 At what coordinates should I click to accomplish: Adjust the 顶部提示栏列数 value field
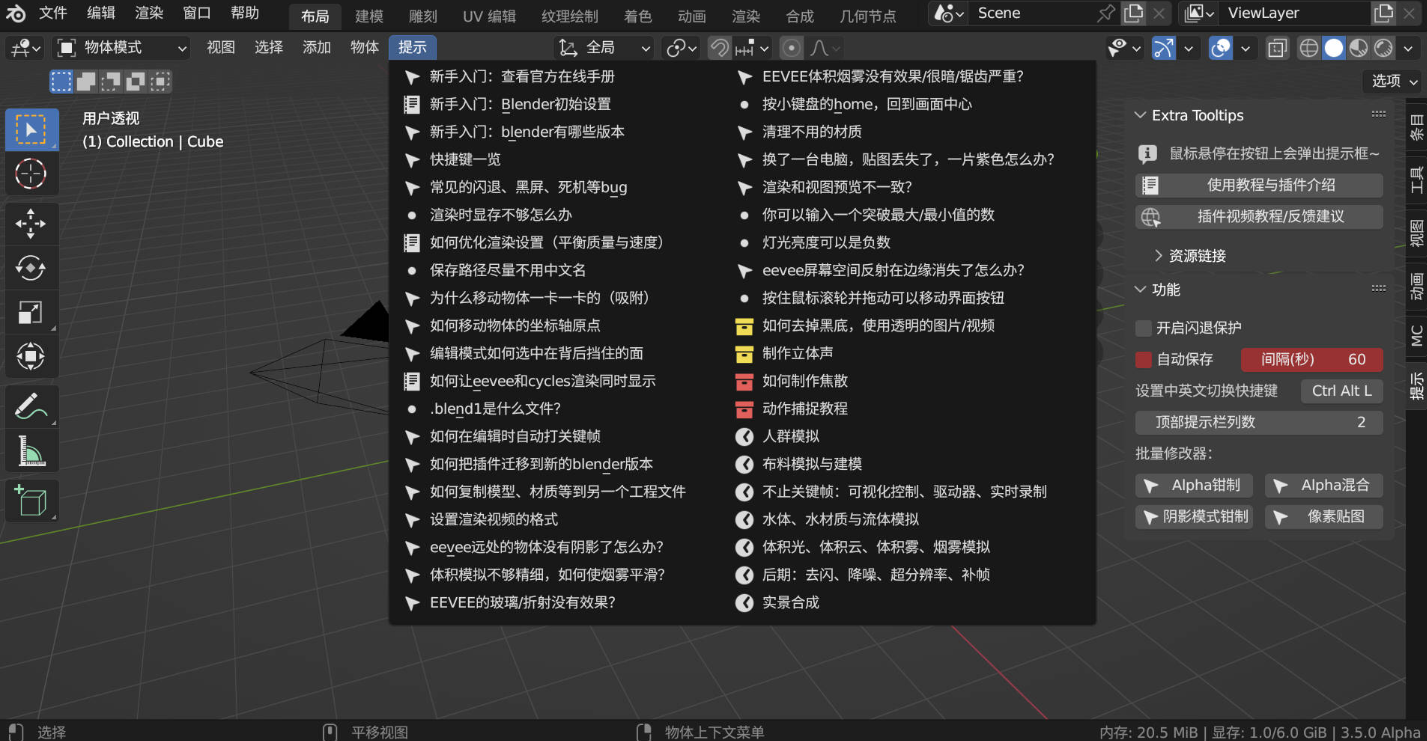(x=1259, y=422)
